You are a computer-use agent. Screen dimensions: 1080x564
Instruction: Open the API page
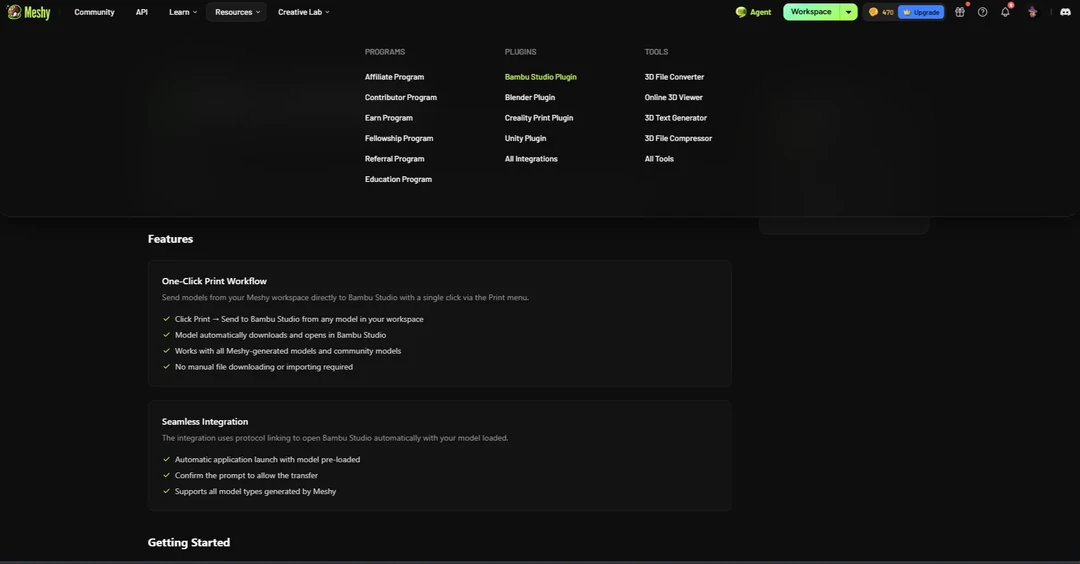coord(141,12)
